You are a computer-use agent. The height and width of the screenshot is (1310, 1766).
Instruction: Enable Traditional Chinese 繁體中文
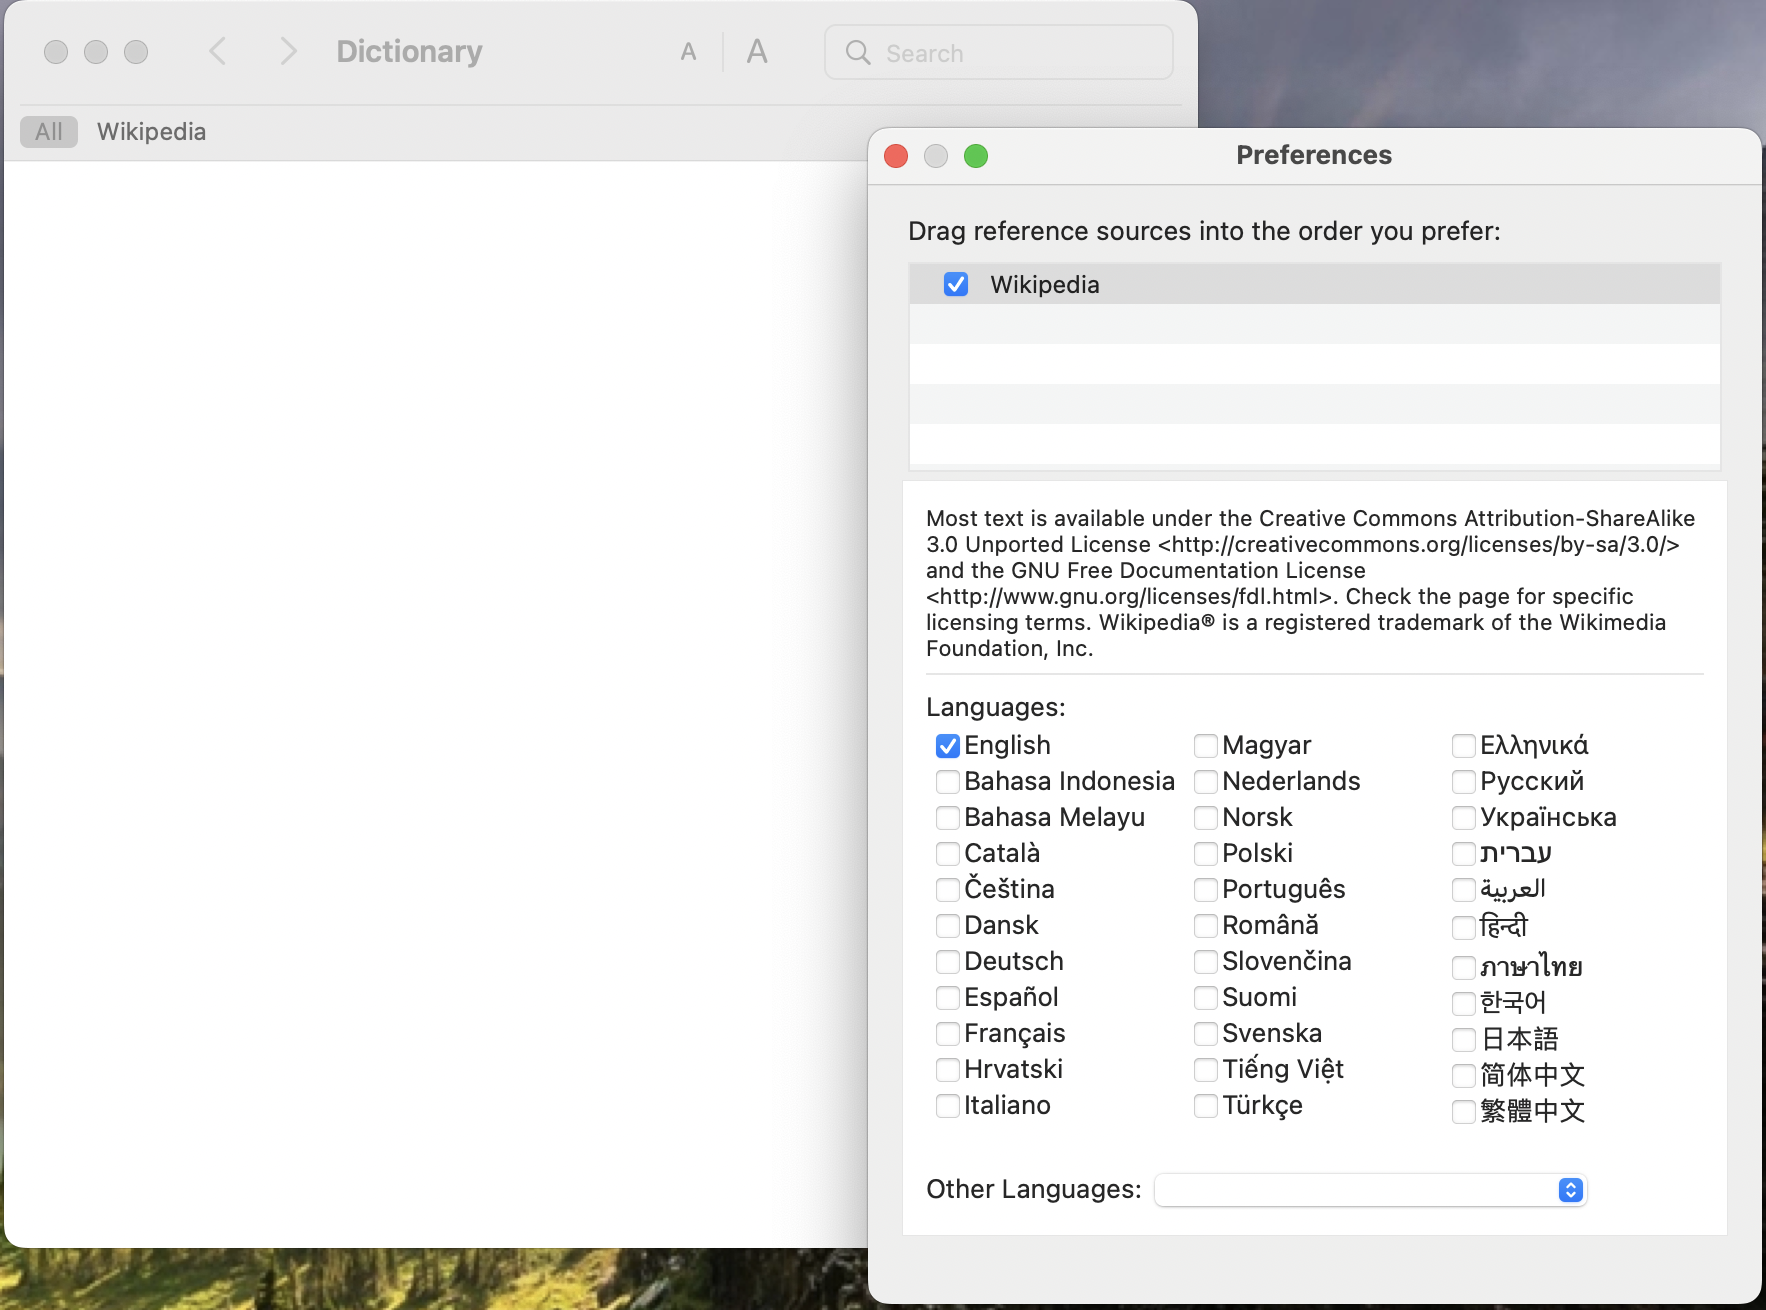(1464, 1112)
